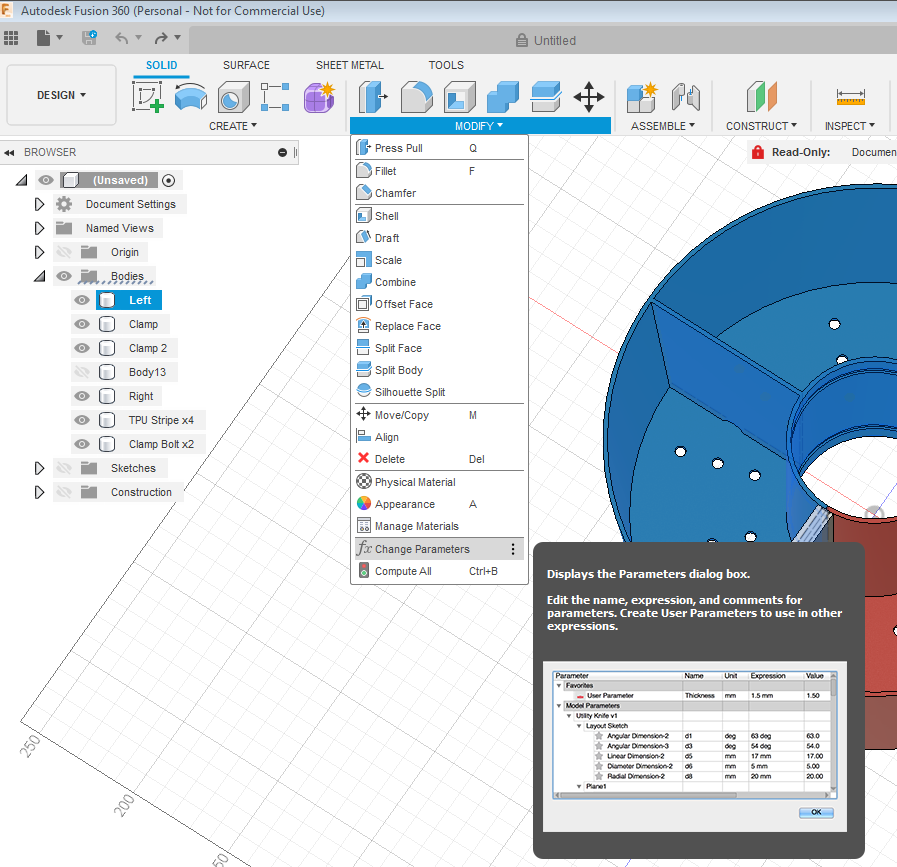The image size is (897, 867).
Task: Hide the Bodies folder
Action: [63, 276]
